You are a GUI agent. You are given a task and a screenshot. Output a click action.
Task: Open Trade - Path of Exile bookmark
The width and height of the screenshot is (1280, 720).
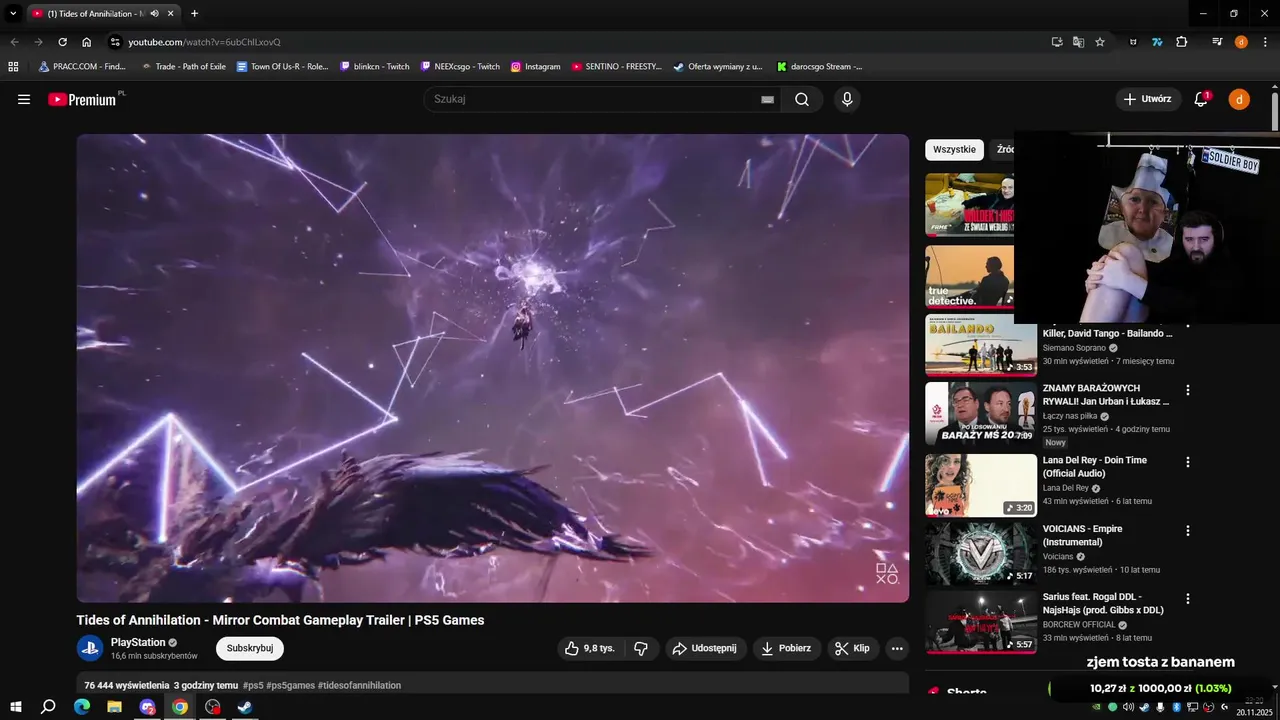pos(183,66)
